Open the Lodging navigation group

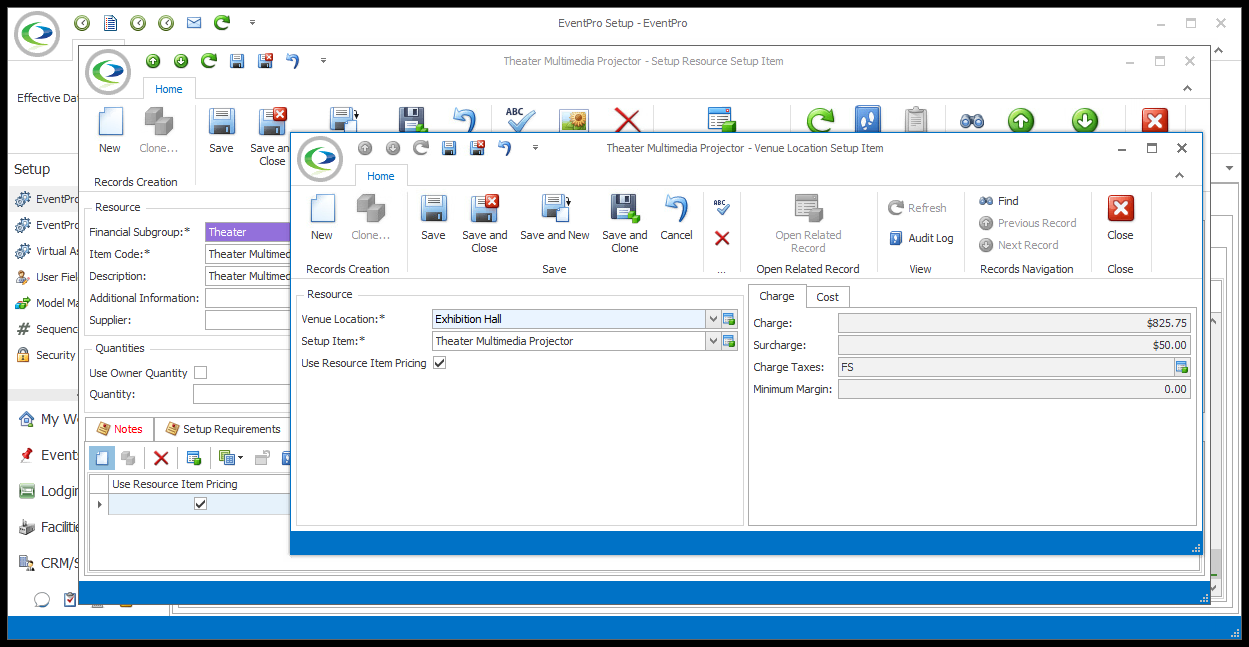pyautogui.click(x=48, y=491)
